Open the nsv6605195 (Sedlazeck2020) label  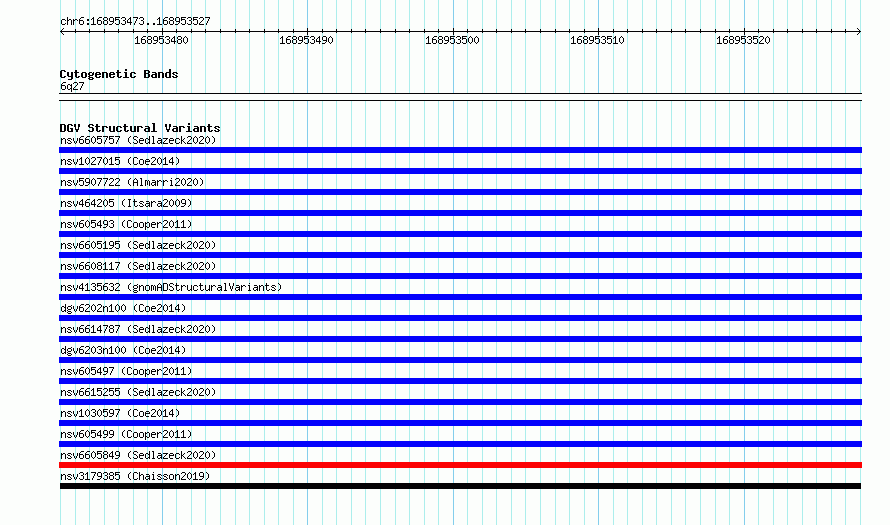point(138,245)
